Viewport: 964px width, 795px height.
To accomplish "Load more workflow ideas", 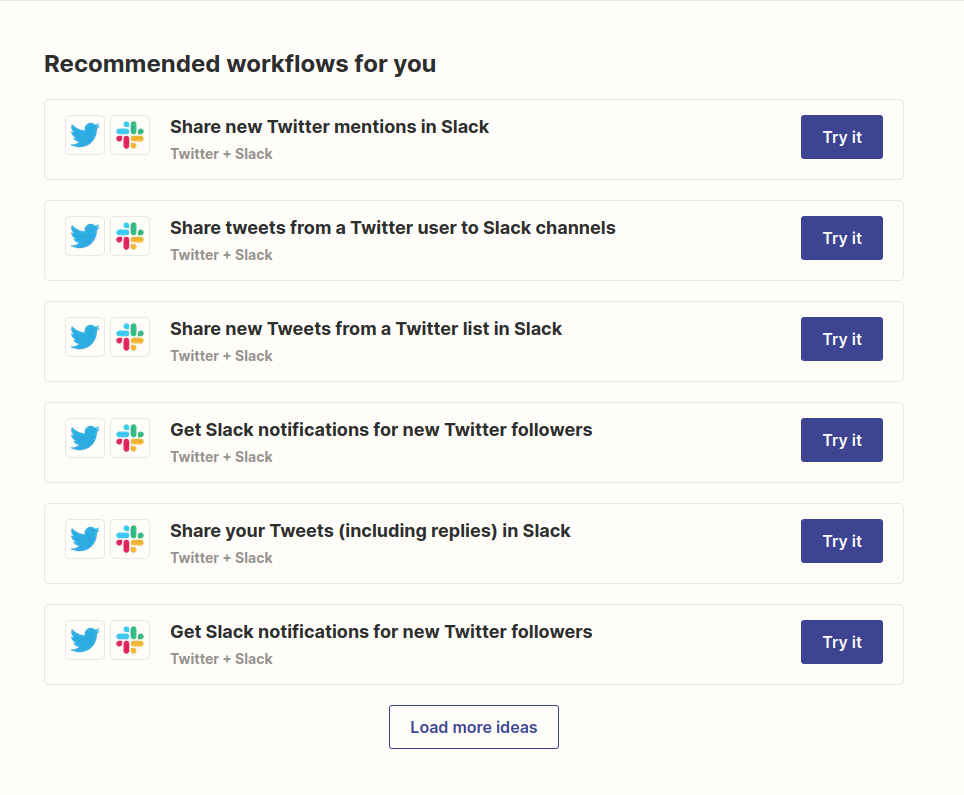I will [x=474, y=727].
